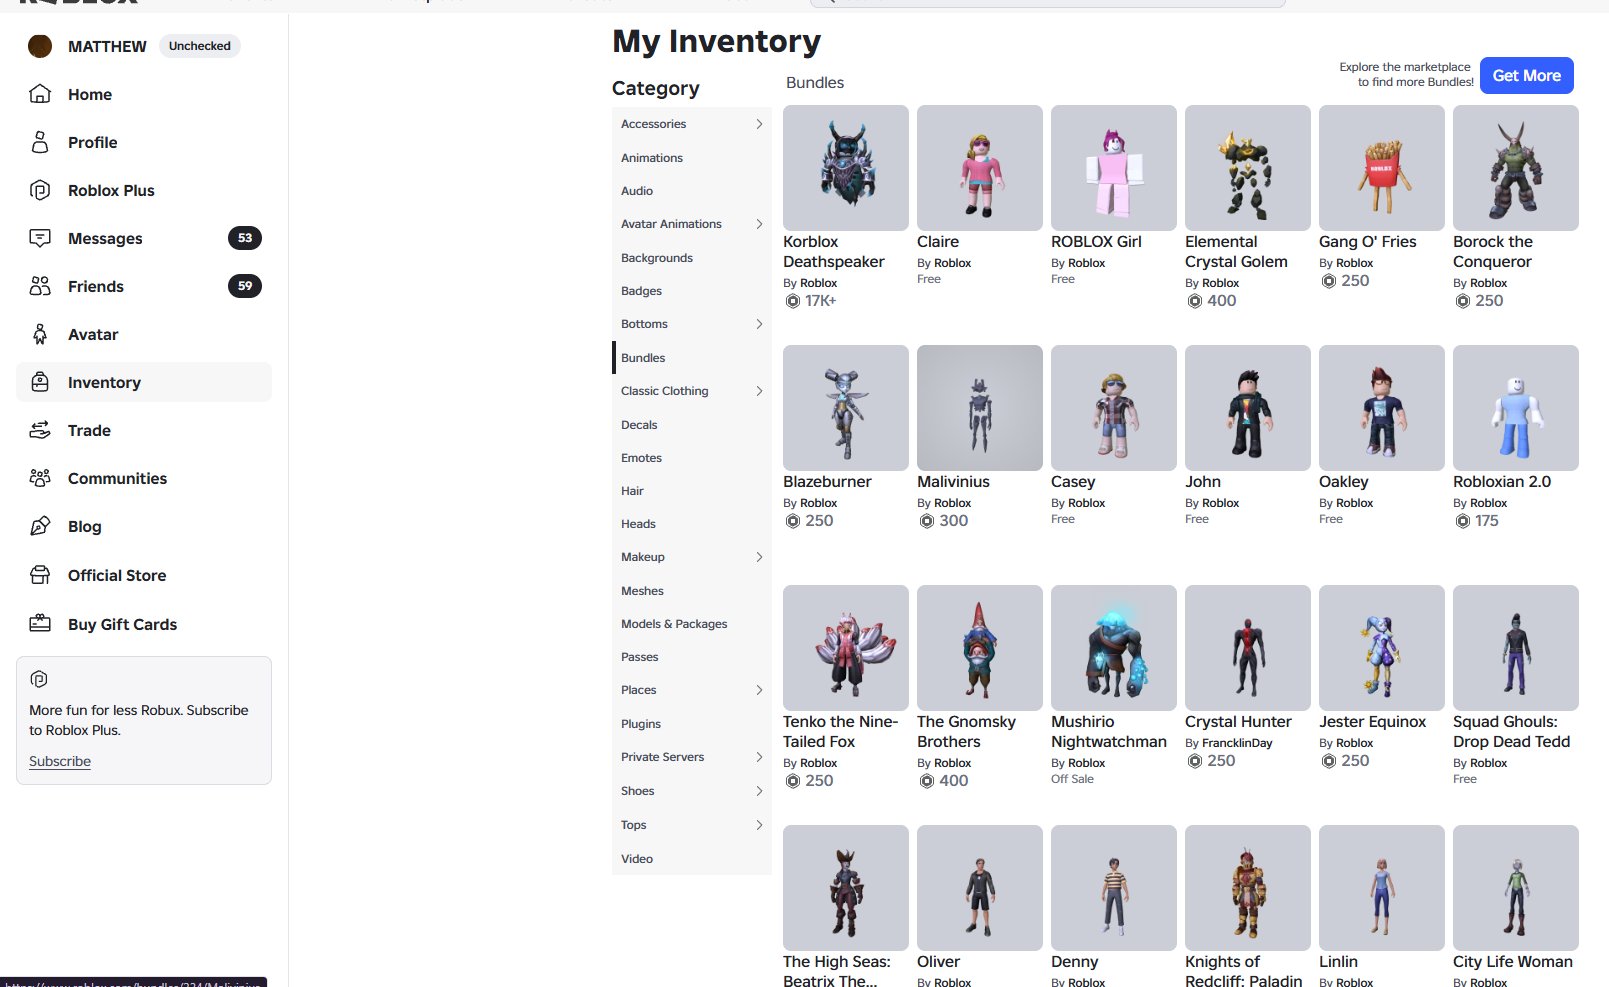Click the unread Messages count badge 53
Viewport: 1609px width, 987px height.
pyautogui.click(x=245, y=238)
